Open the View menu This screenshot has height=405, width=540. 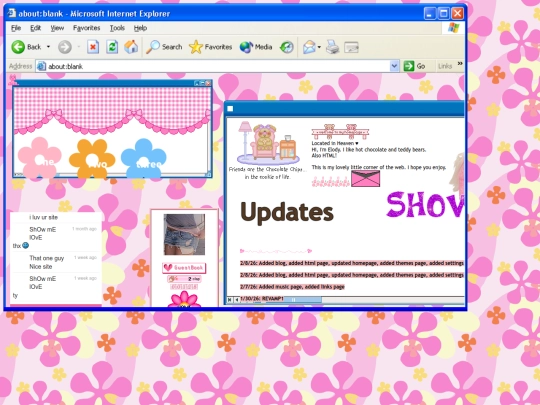(x=57, y=28)
